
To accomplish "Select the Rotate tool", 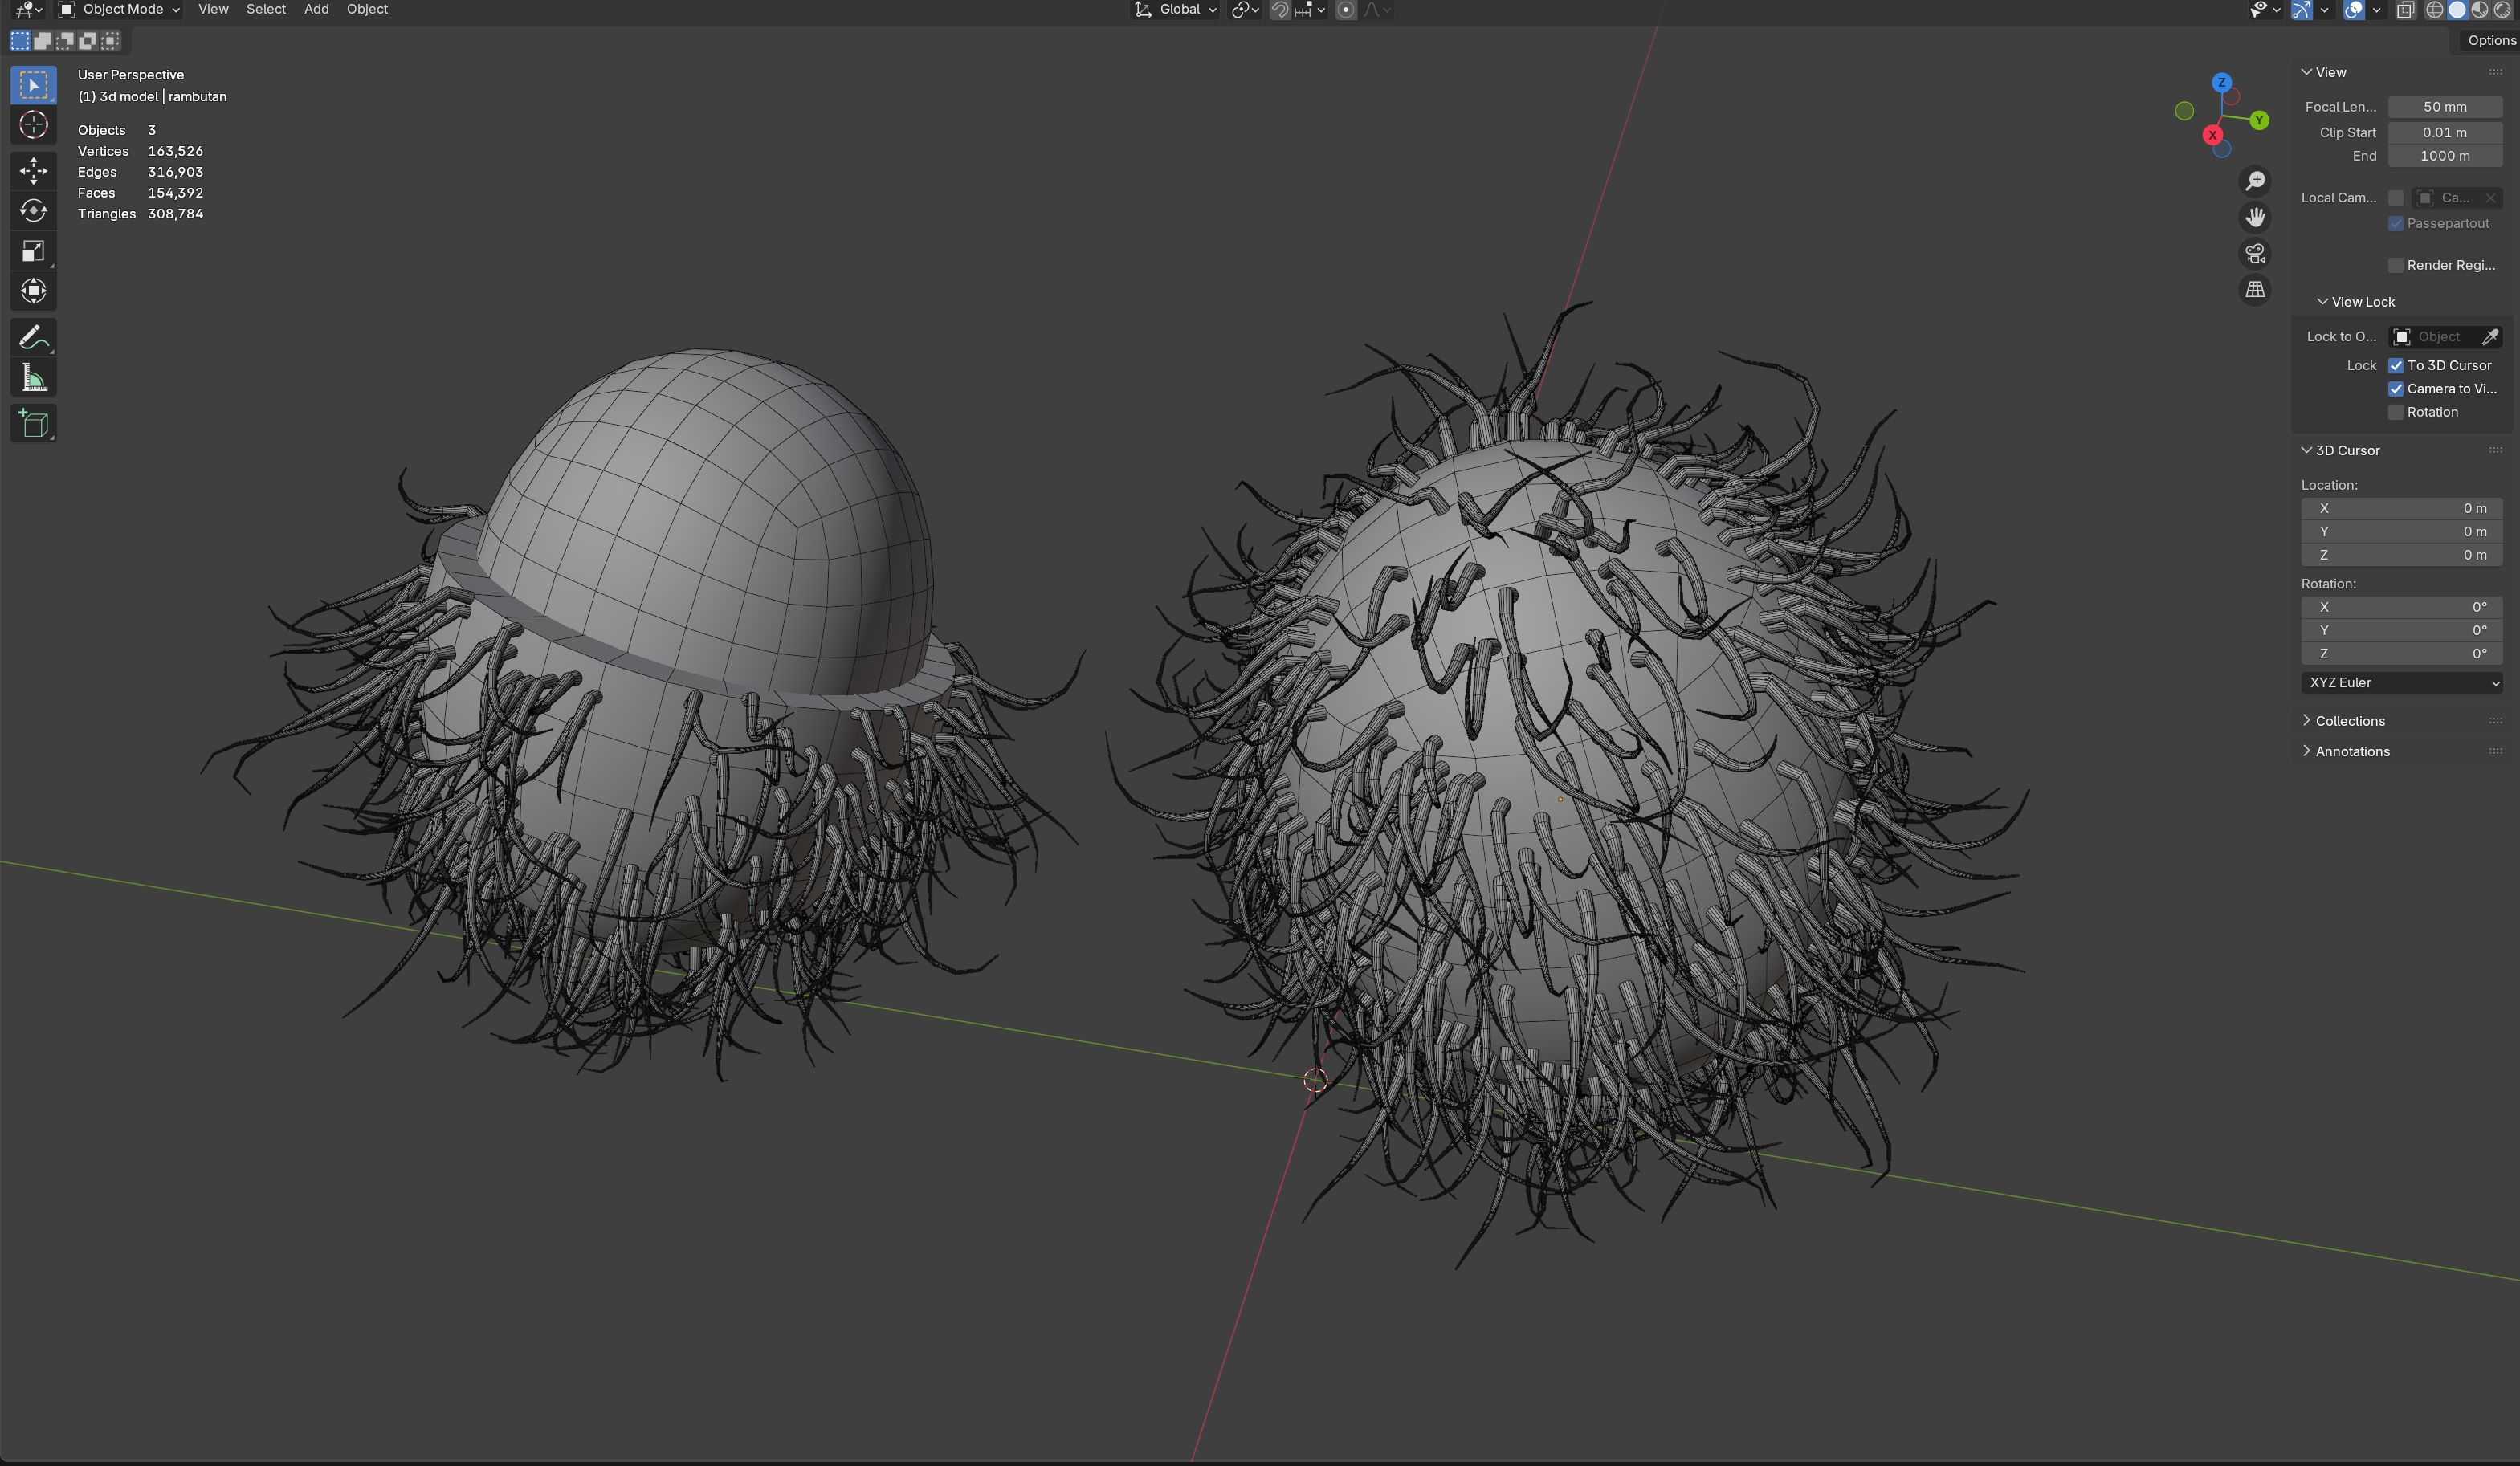I will [x=33, y=211].
